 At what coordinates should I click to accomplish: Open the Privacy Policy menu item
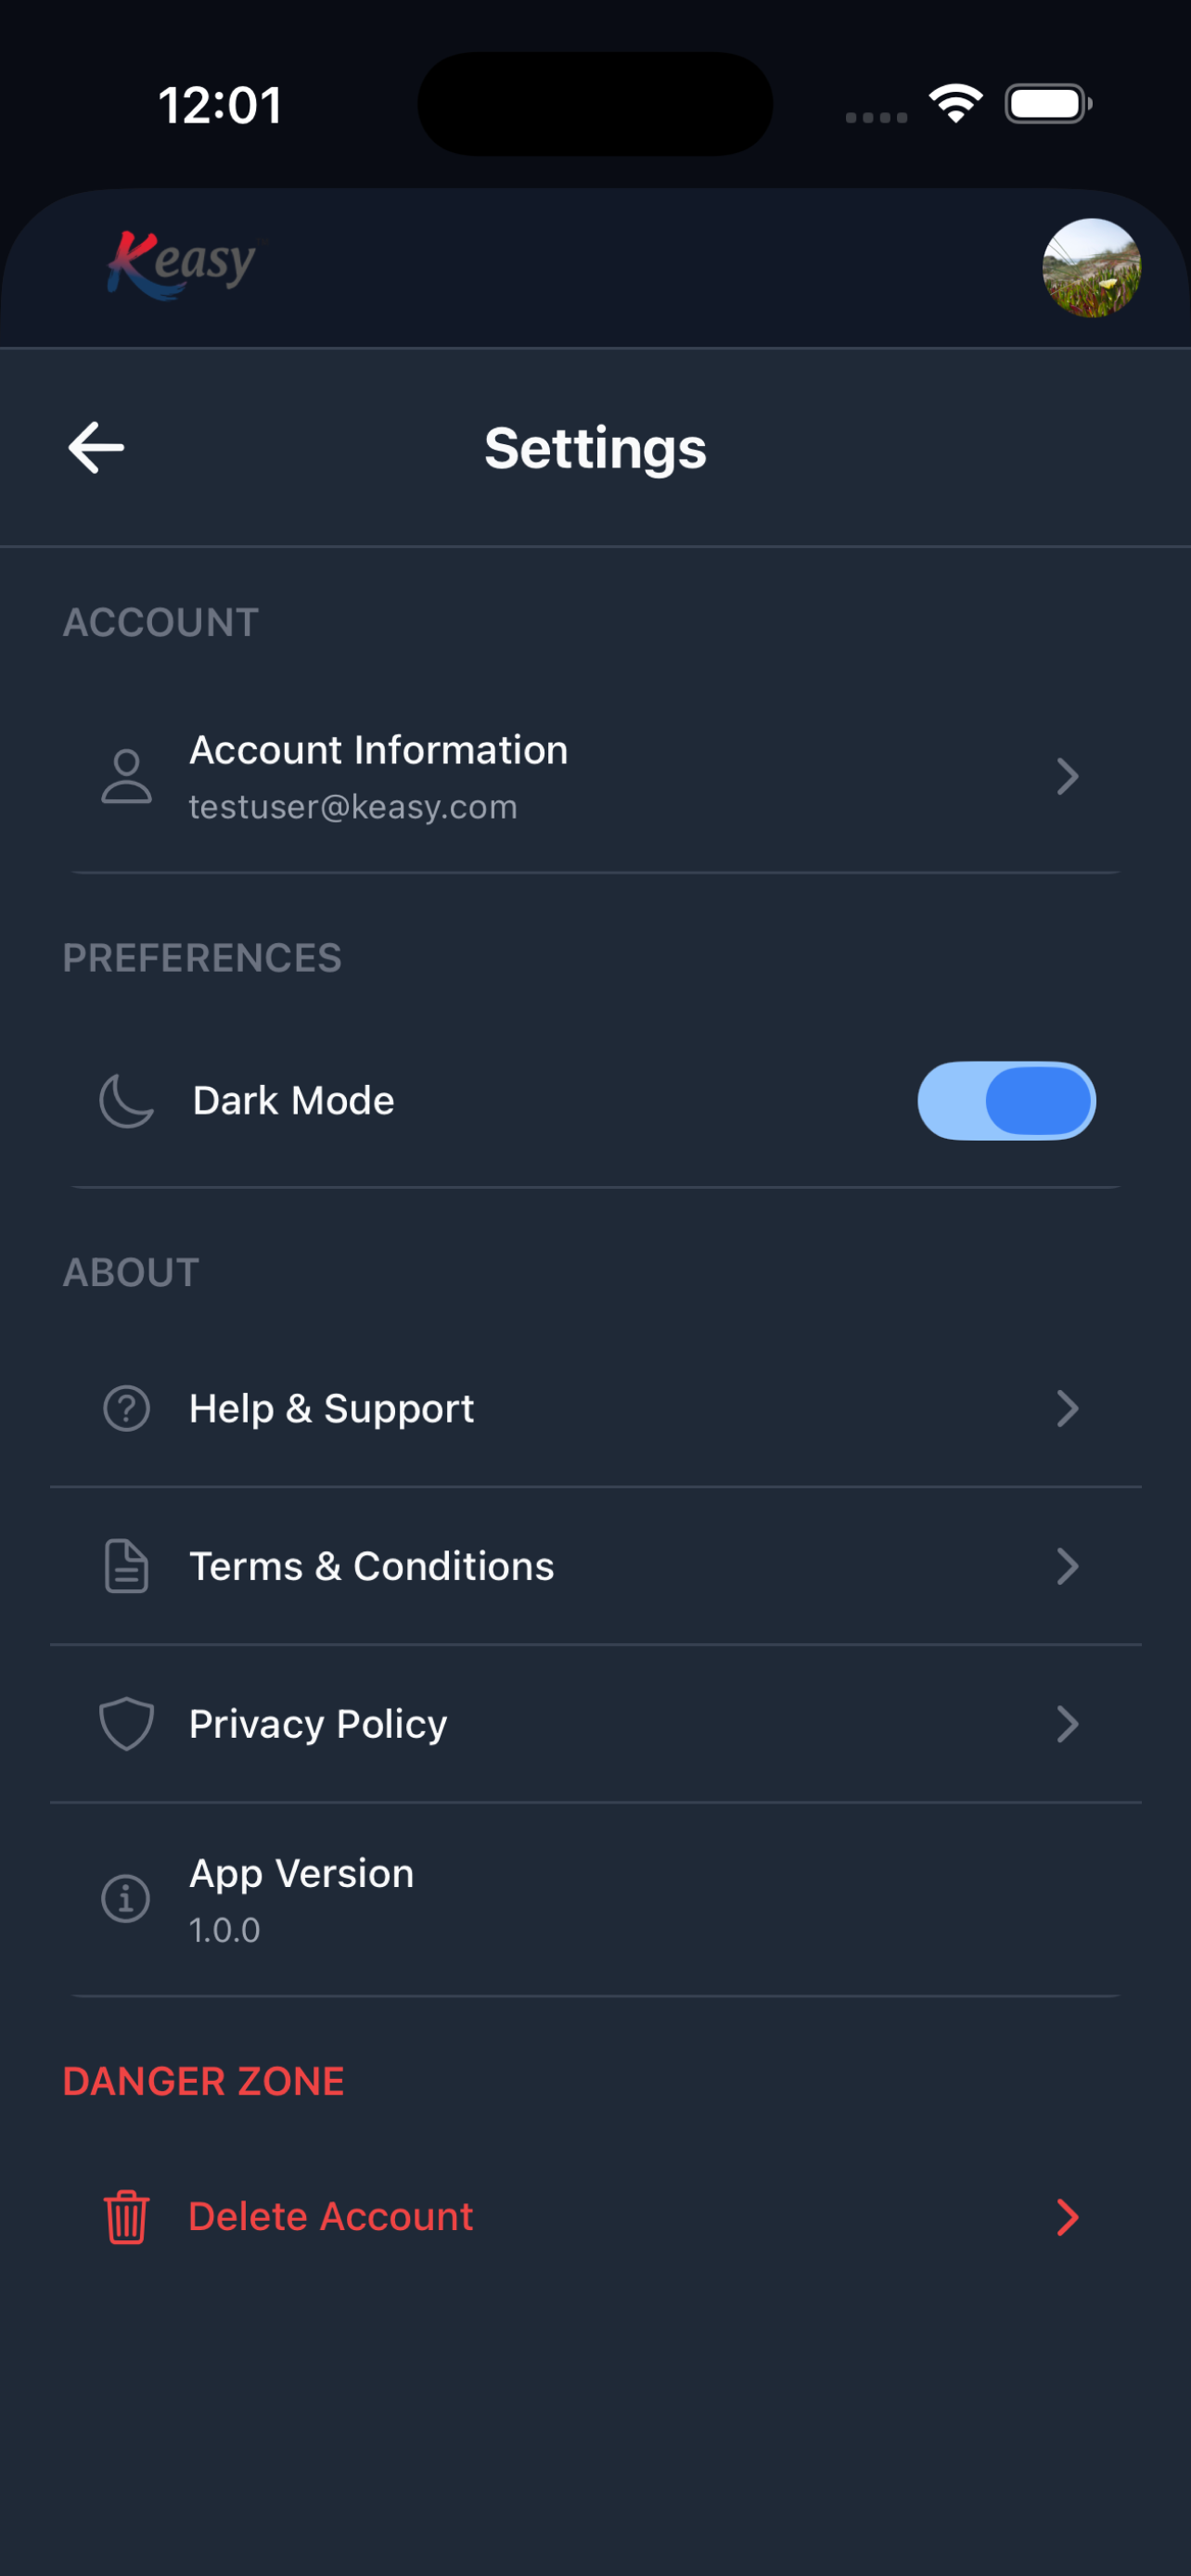pyautogui.click(x=595, y=1724)
